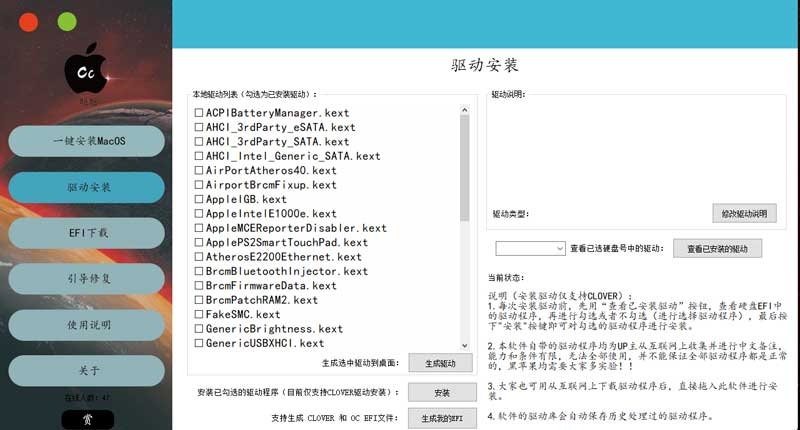Check AppleIGB.kext checkbox
800x430 pixels.
tap(198, 198)
